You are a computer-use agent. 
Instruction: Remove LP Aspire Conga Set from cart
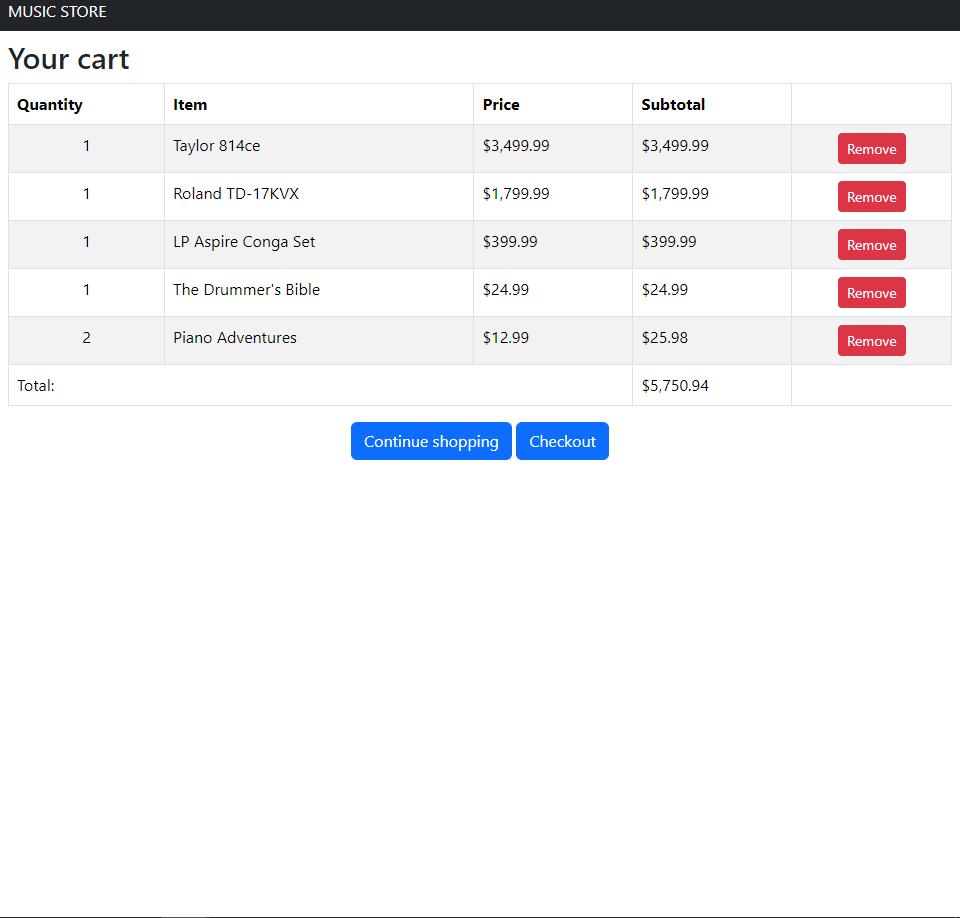[x=871, y=245]
